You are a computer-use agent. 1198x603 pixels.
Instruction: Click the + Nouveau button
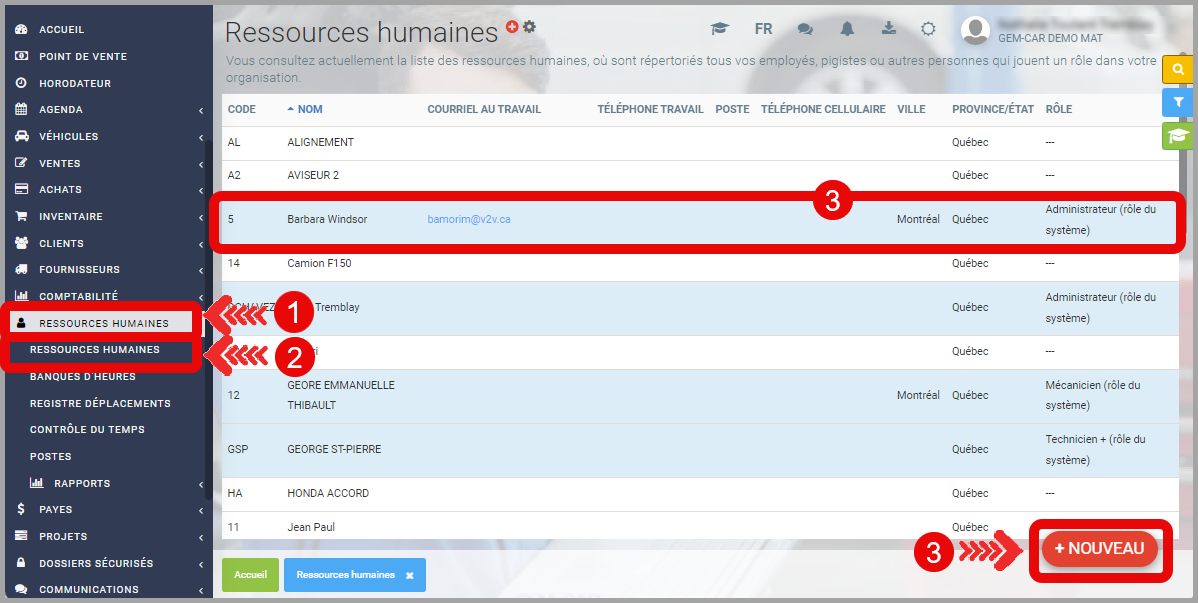(x=1099, y=549)
